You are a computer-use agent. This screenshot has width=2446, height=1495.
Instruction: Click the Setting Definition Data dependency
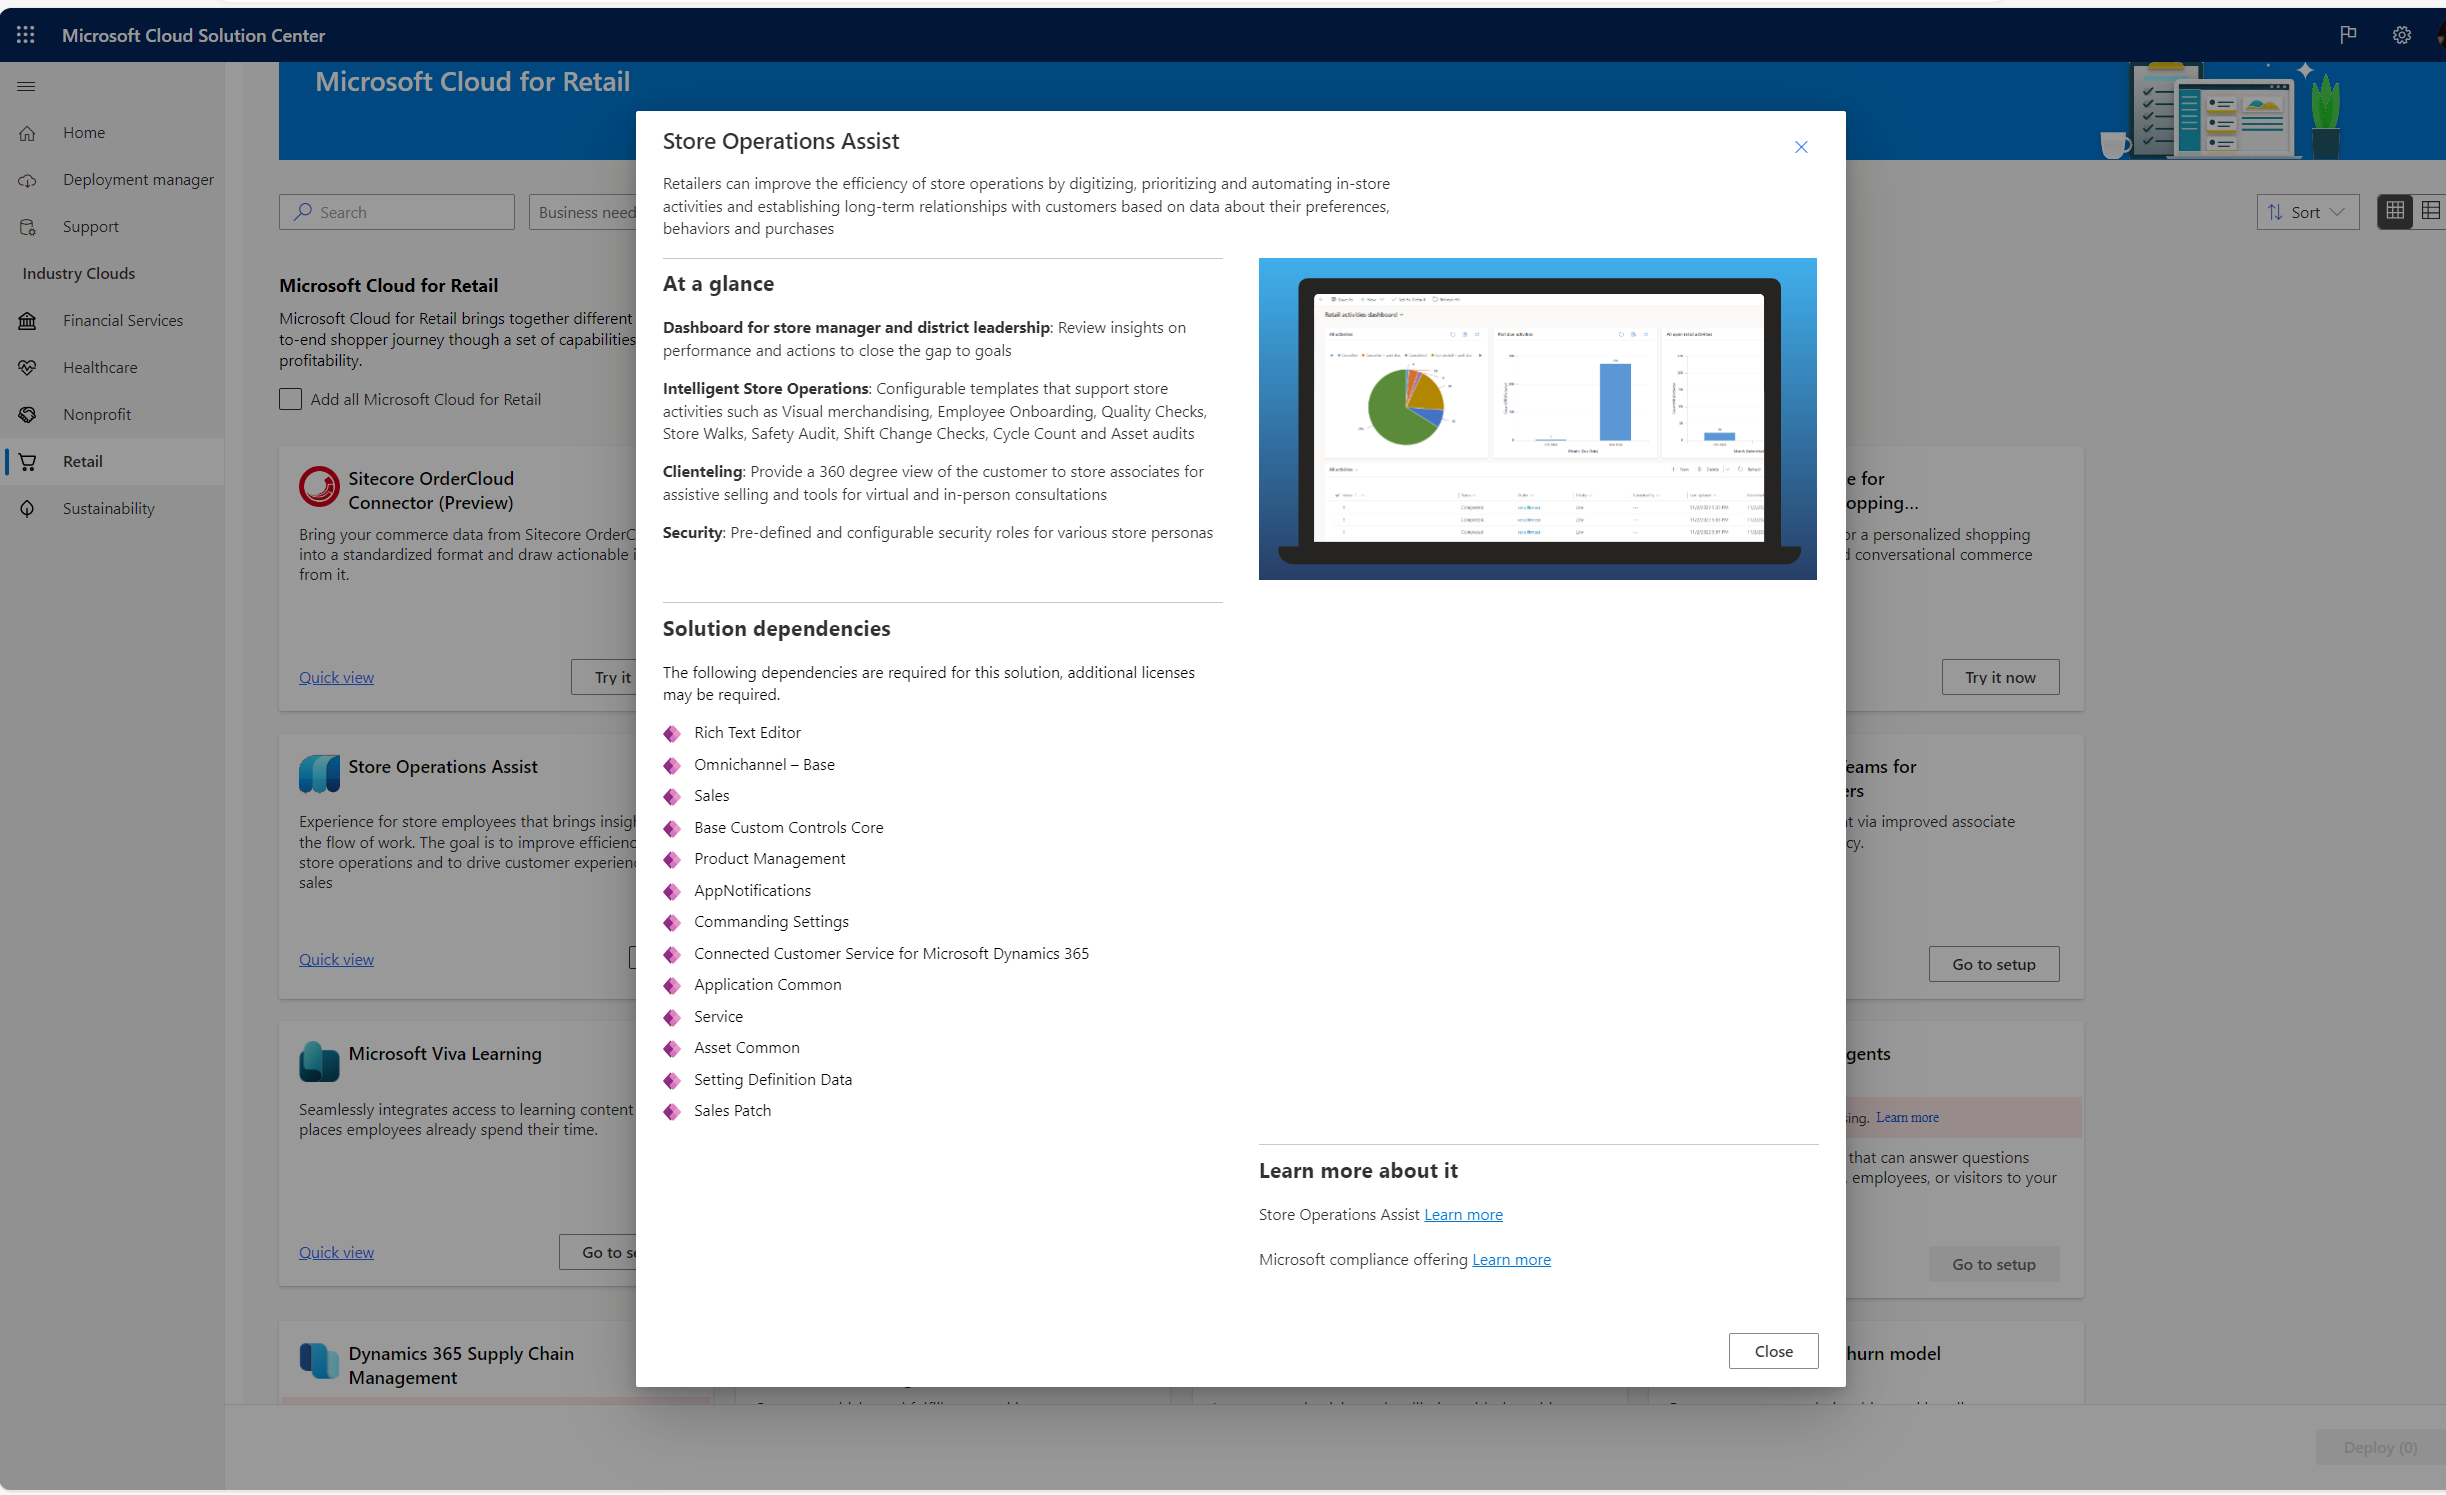coord(773,1079)
